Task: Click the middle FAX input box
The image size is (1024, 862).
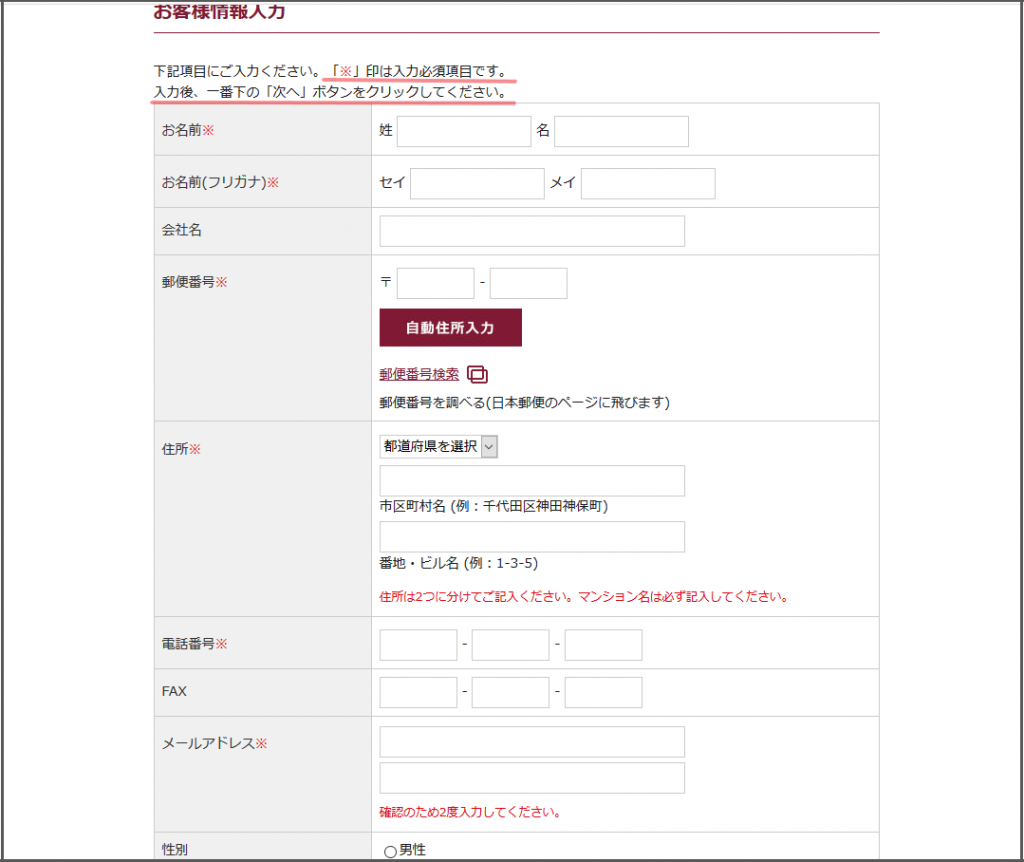Action: coord(510,692)
